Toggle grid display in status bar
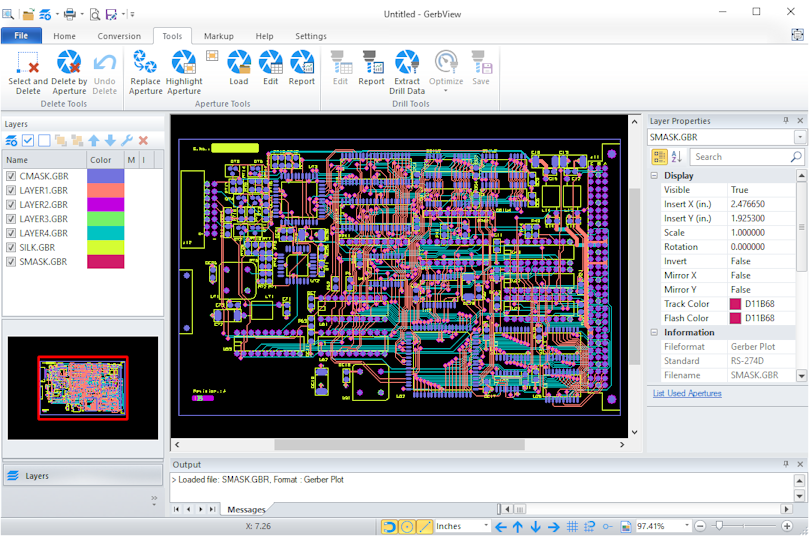This screenshot has width=809, height=536. click(572, 526)
